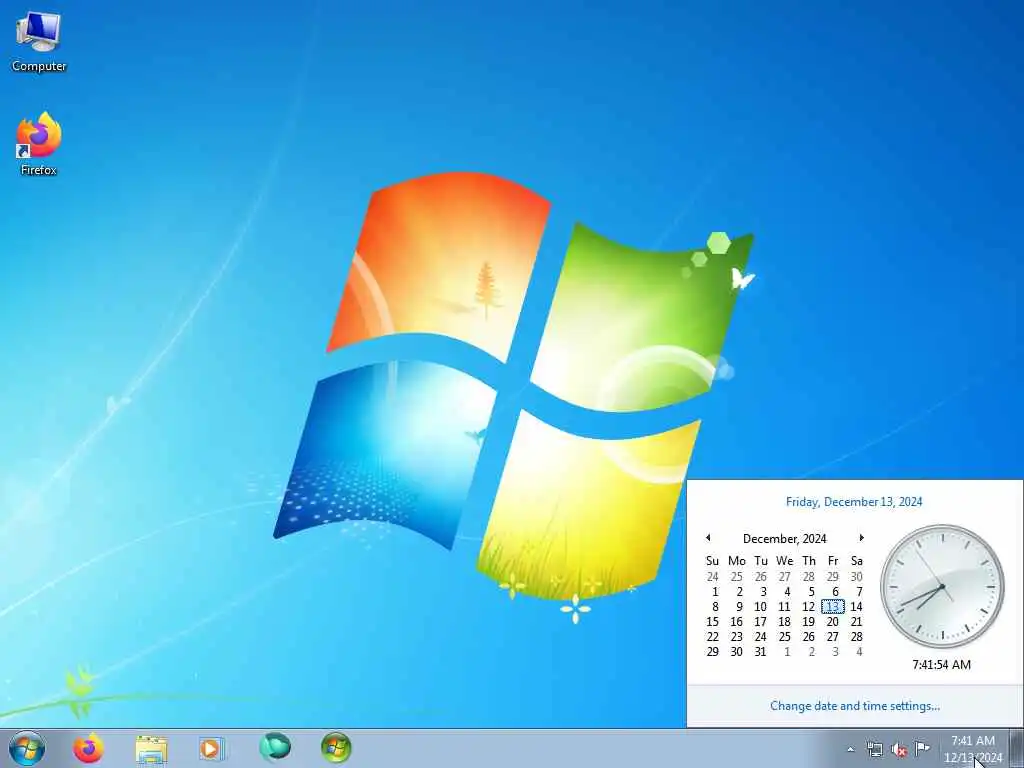Click the teal globe icon in taskbar
Viewport: 1024px width, 768px height.
point(275,748)
